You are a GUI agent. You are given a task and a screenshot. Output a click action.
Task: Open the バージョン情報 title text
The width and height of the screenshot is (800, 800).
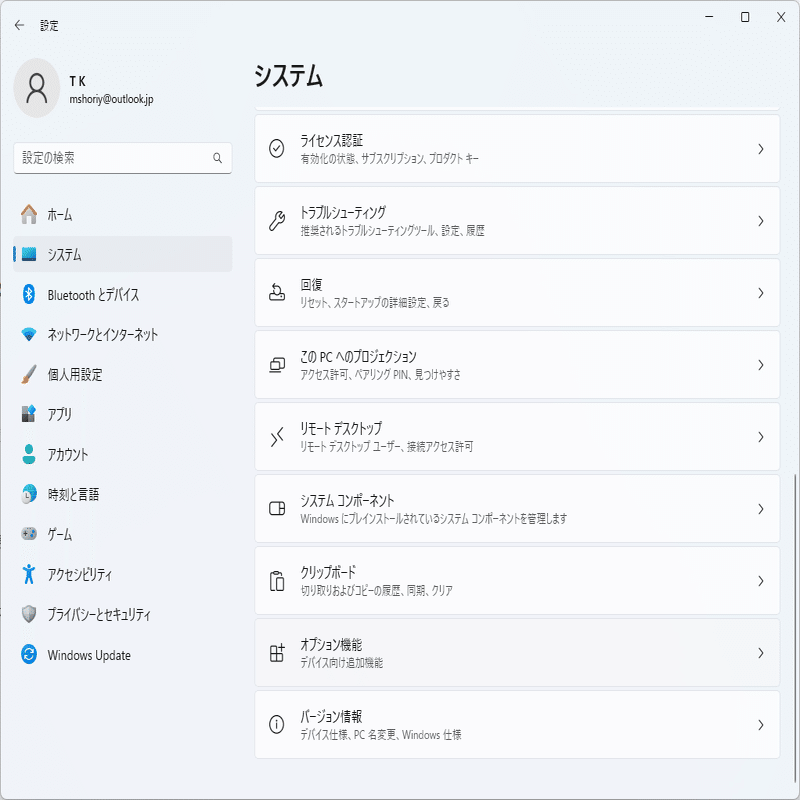[331, 716]
